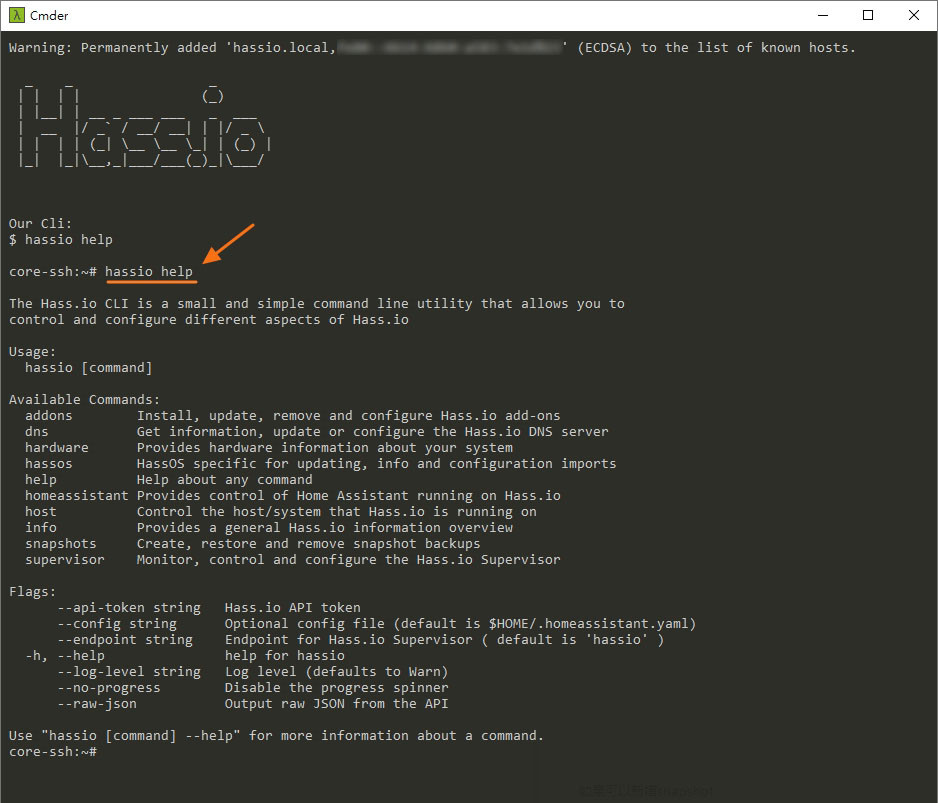Screen dimensions: 938x803
Task: Click 'Provides hardware information about your system'
Action: (x=325, y=448)
